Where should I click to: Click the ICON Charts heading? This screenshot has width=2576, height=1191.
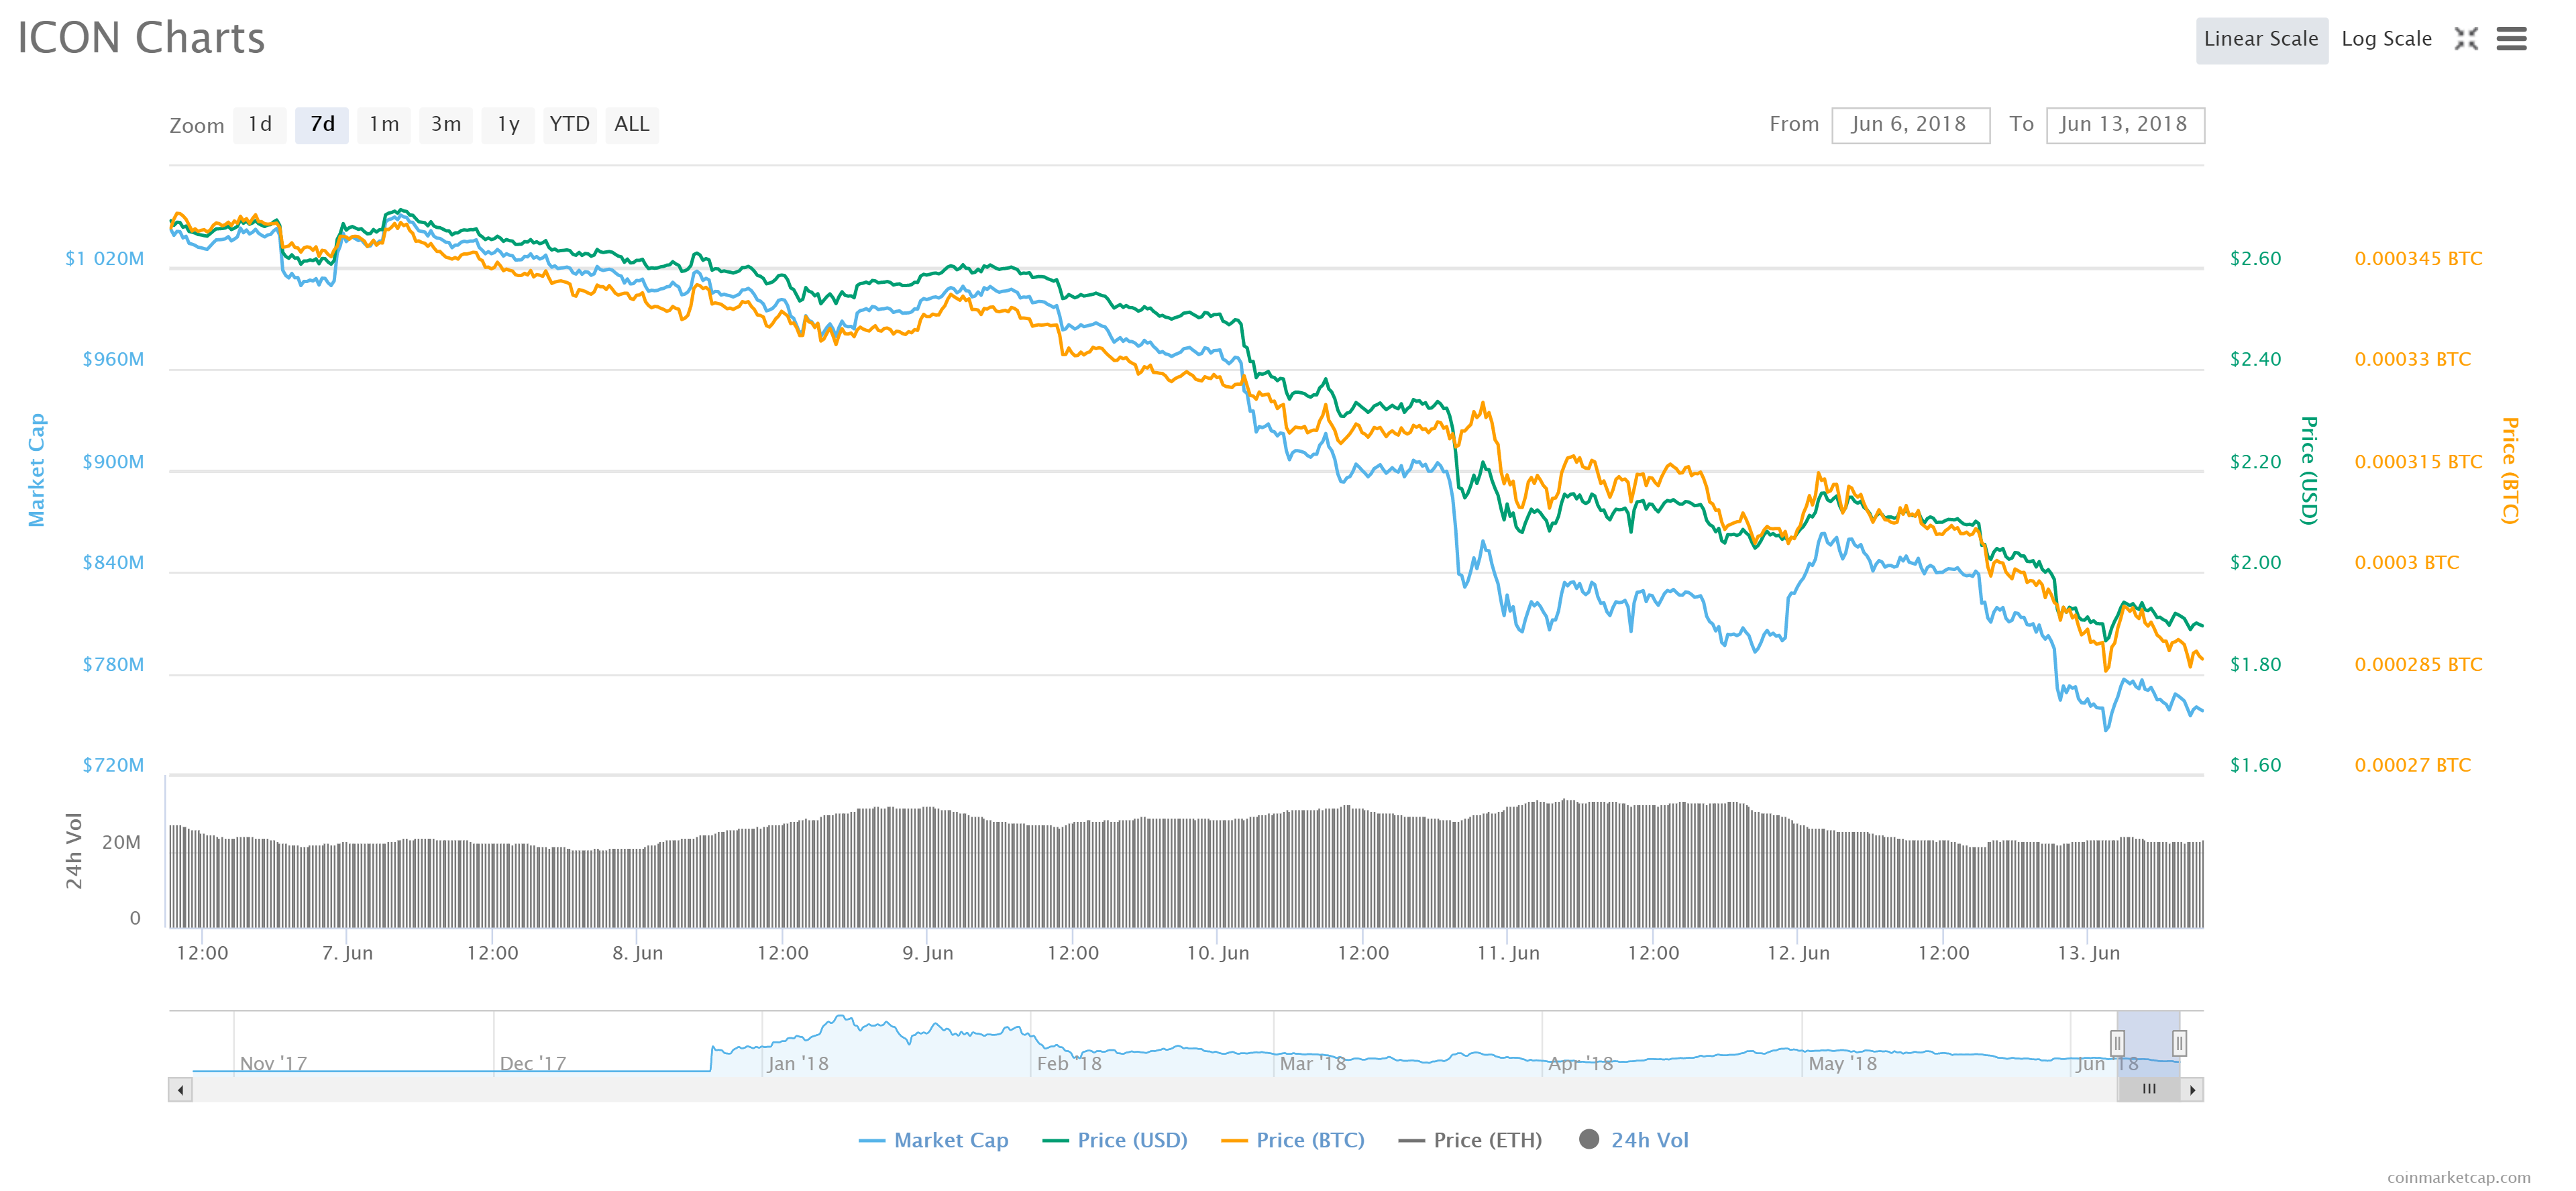(x=141, y=38)
